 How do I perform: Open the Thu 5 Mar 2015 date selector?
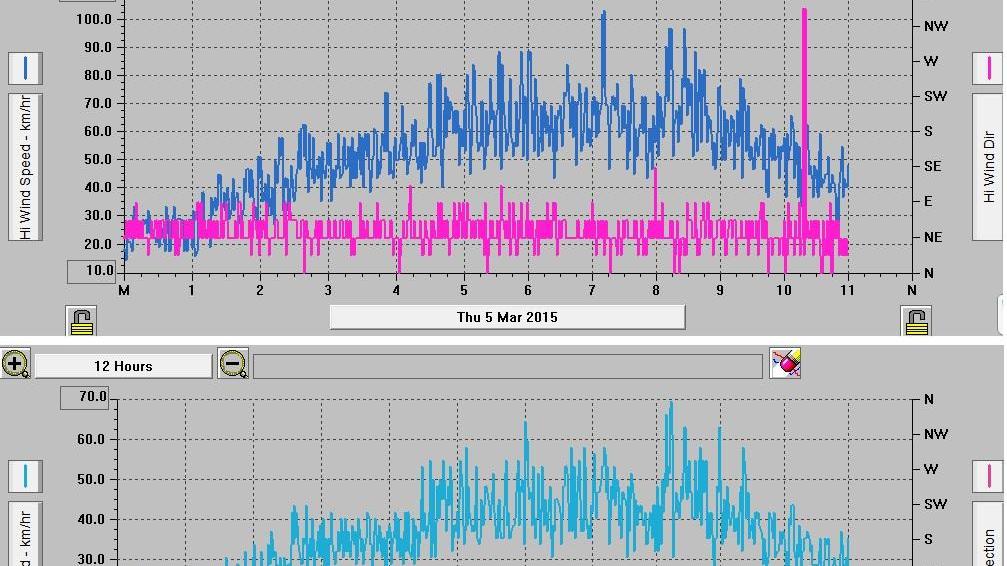pos(507,317)
